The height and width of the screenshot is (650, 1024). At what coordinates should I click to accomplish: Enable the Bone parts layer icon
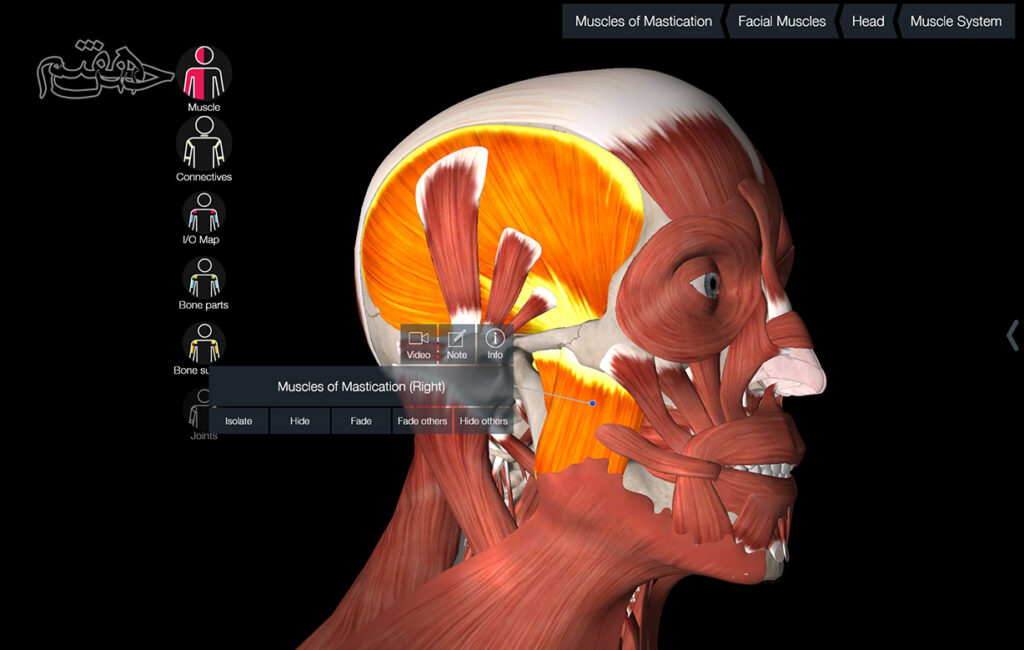pyautogui.click(x=204, y=277)
